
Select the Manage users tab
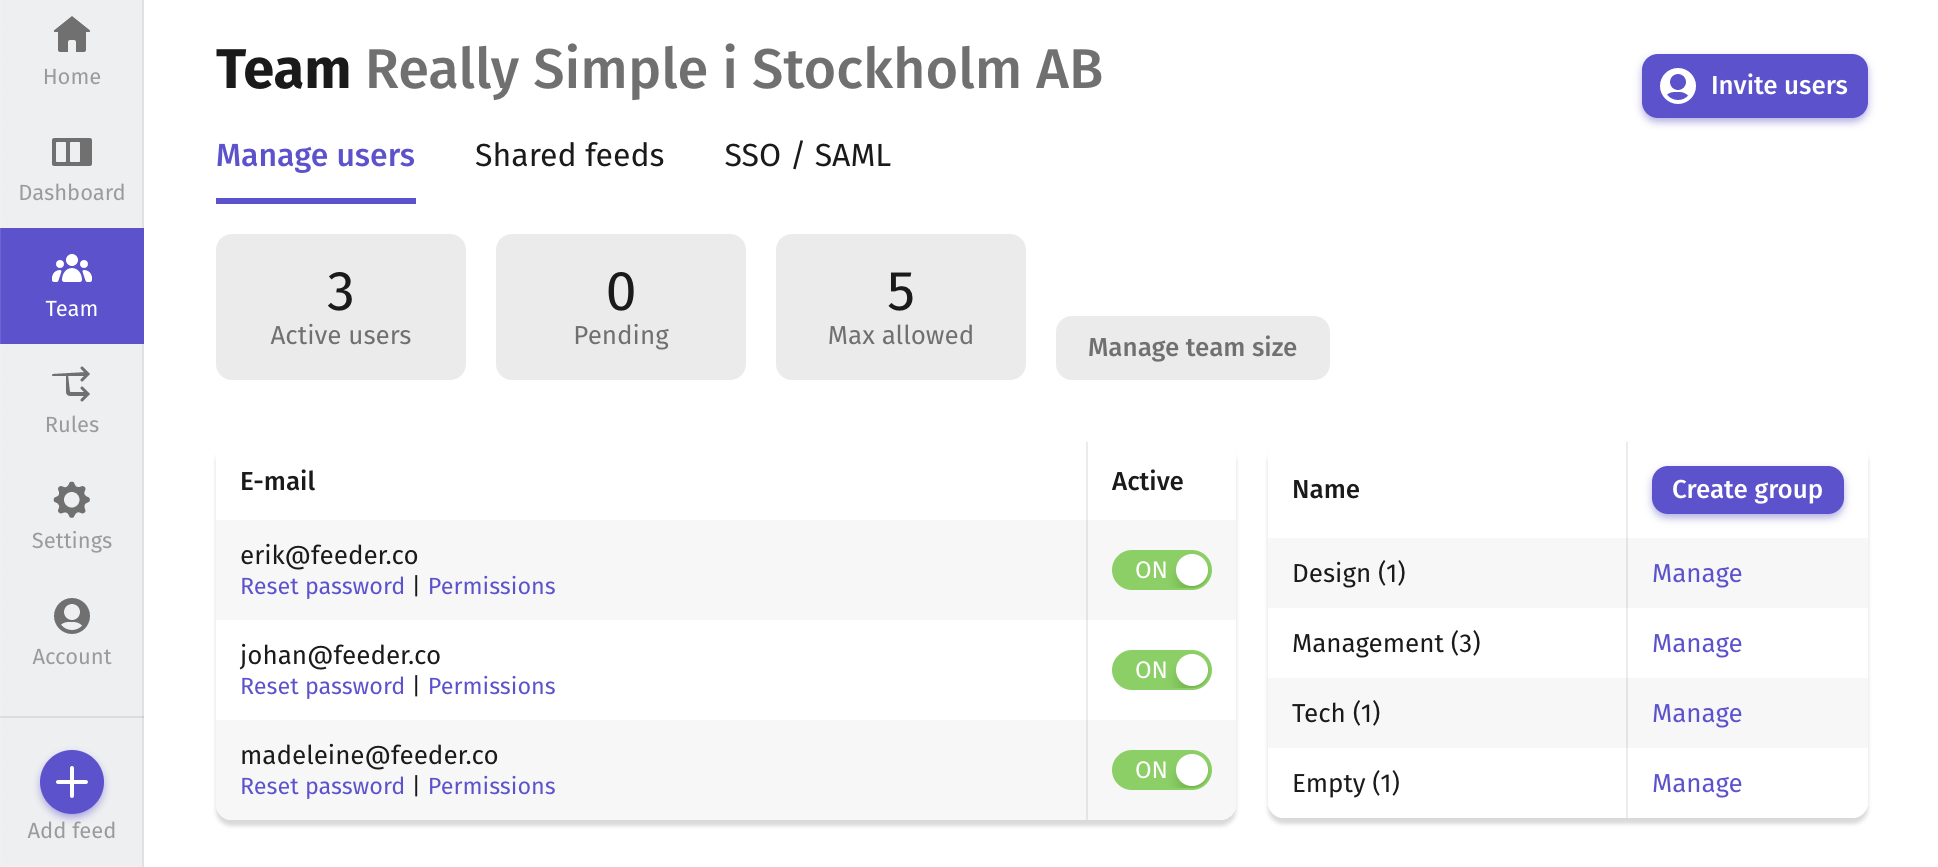click(x=315, y=156)
